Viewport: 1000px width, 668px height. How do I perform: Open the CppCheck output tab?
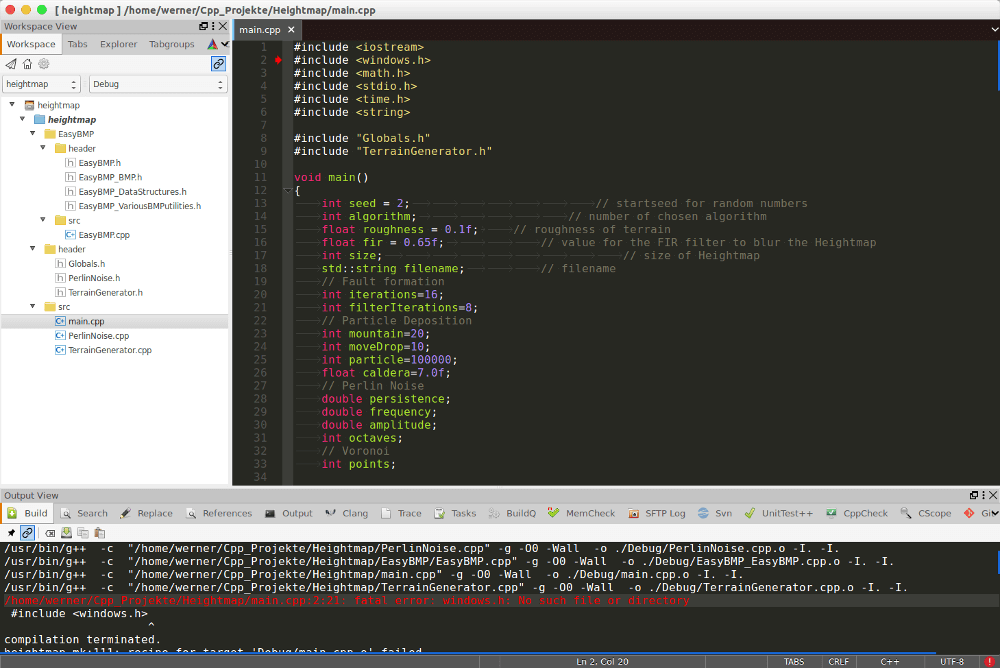coord(857,513)
